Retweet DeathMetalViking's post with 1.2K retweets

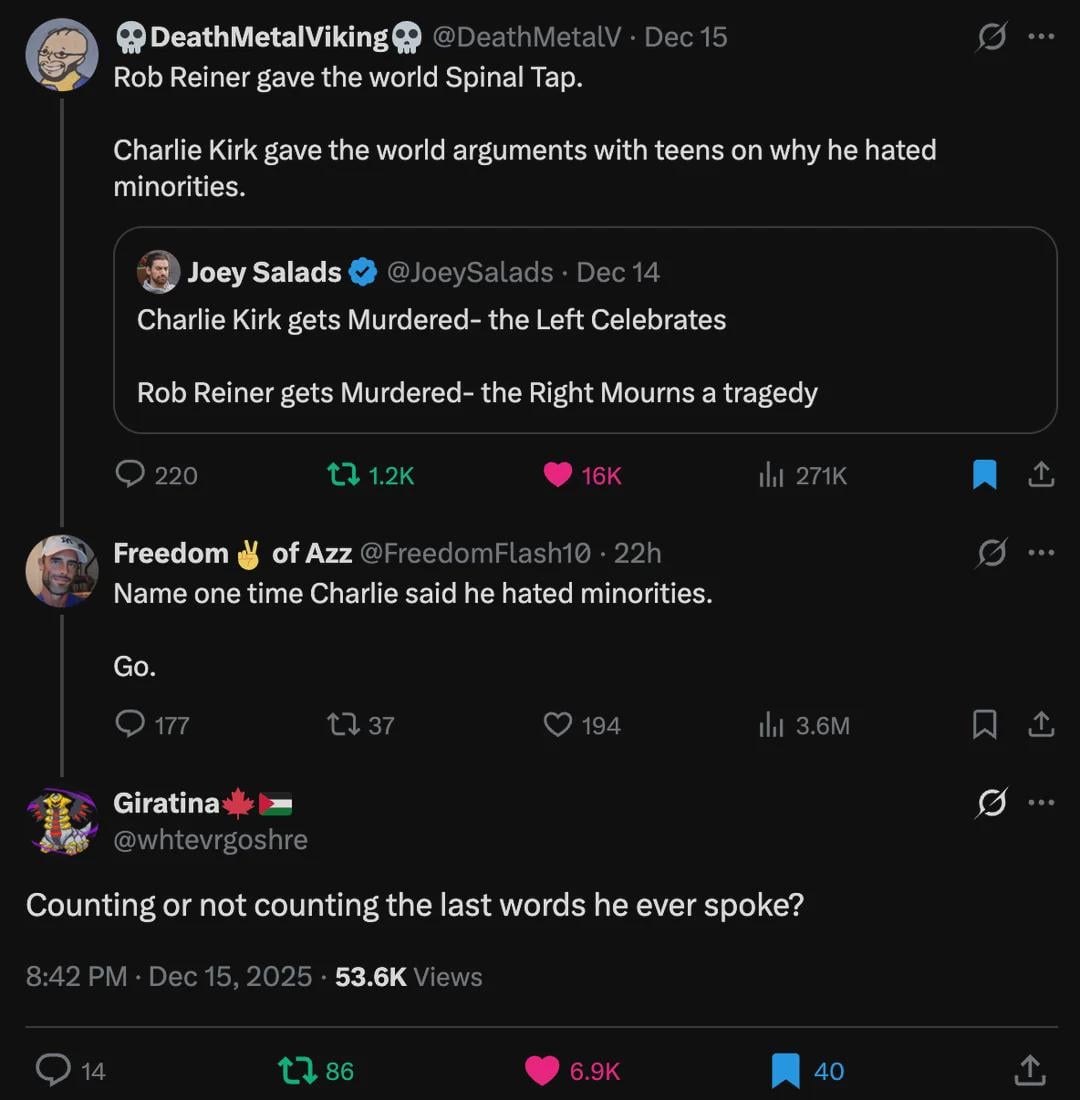(344, 475)
